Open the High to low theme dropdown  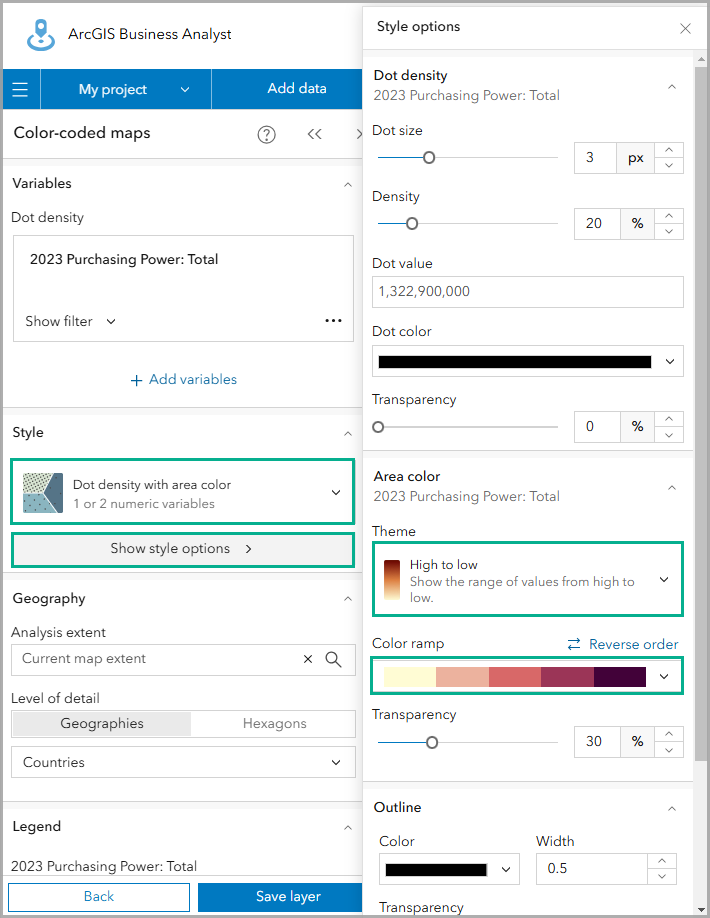pyautogui.click(x=528, y=580)
